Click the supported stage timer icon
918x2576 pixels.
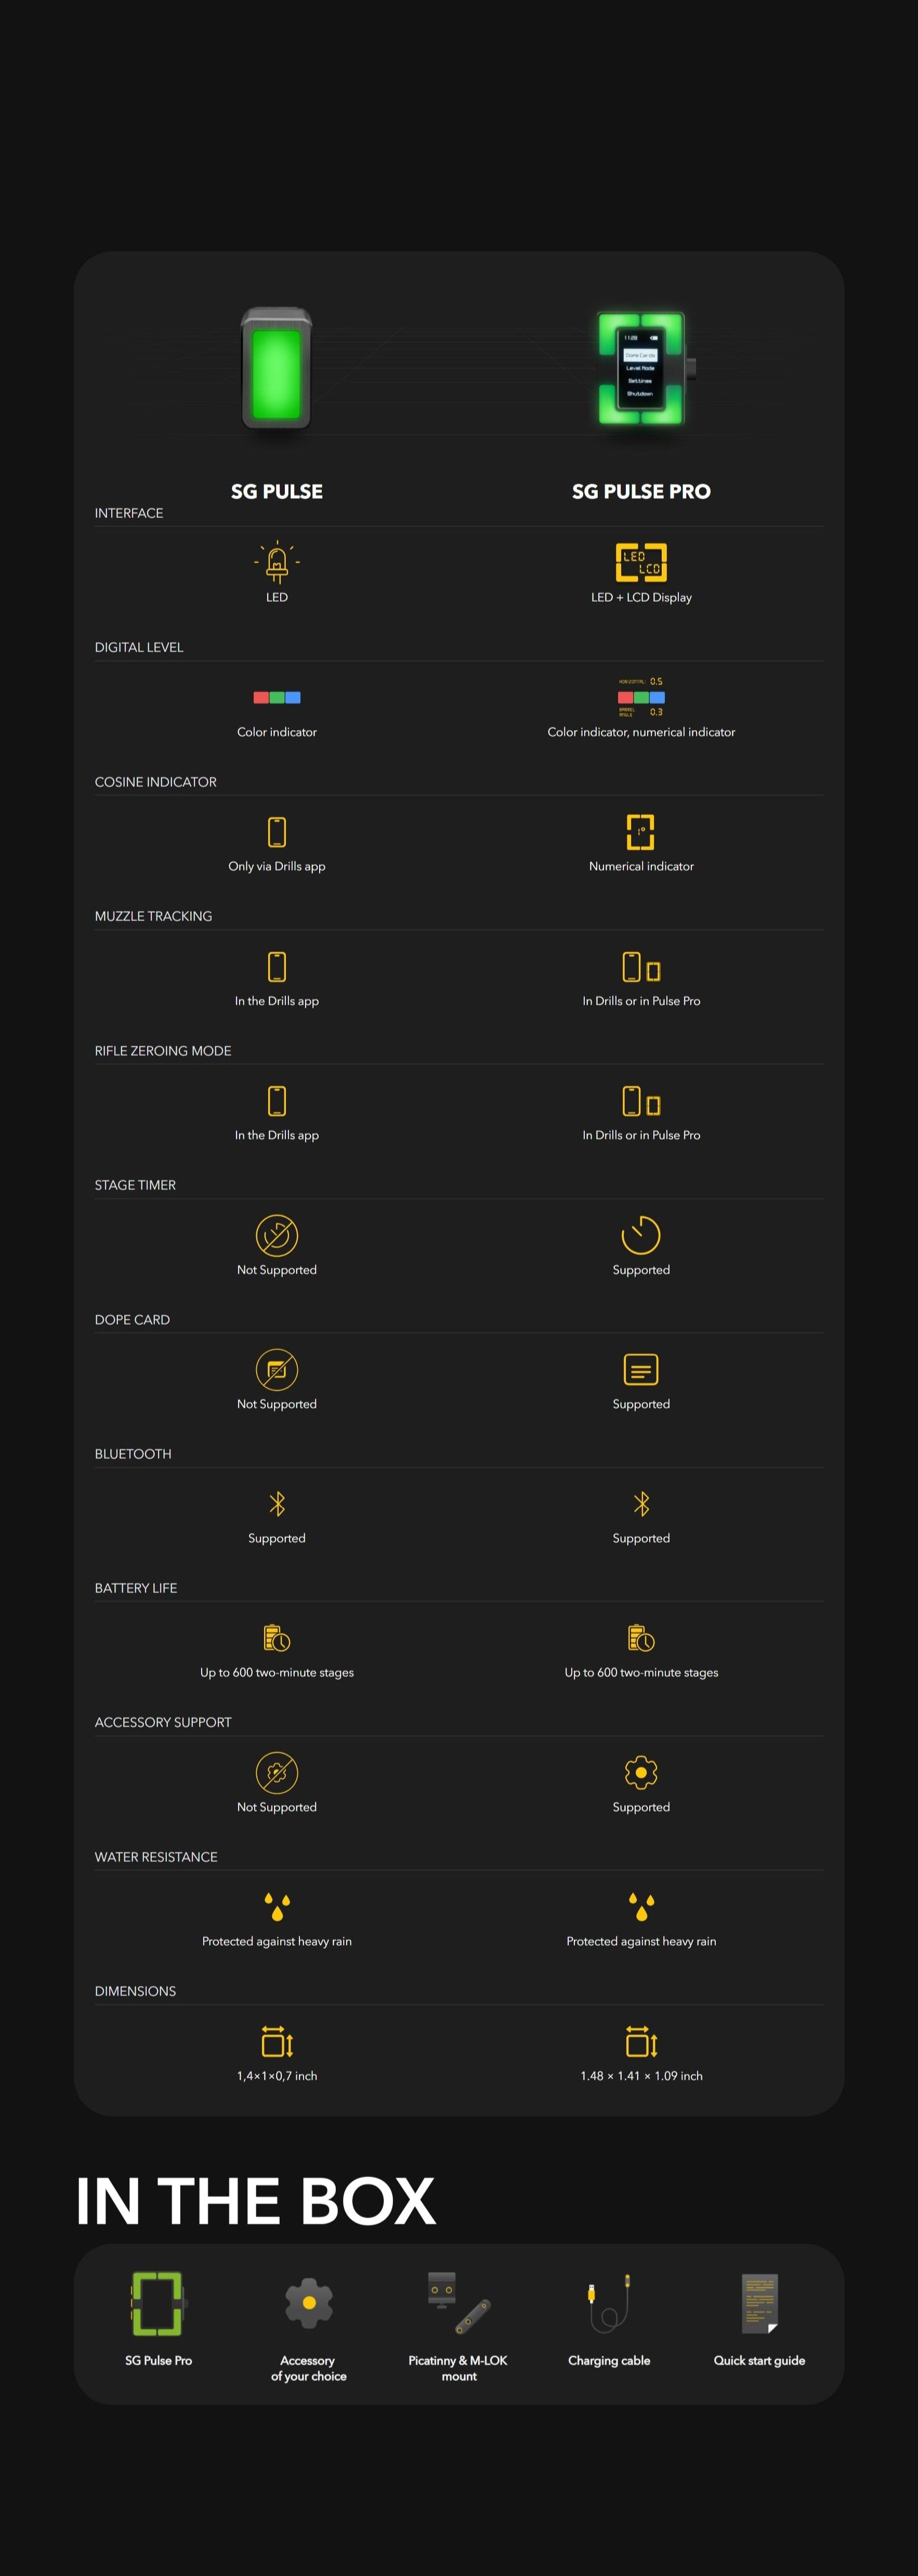pyautogui.click(x=641, y=1235)
